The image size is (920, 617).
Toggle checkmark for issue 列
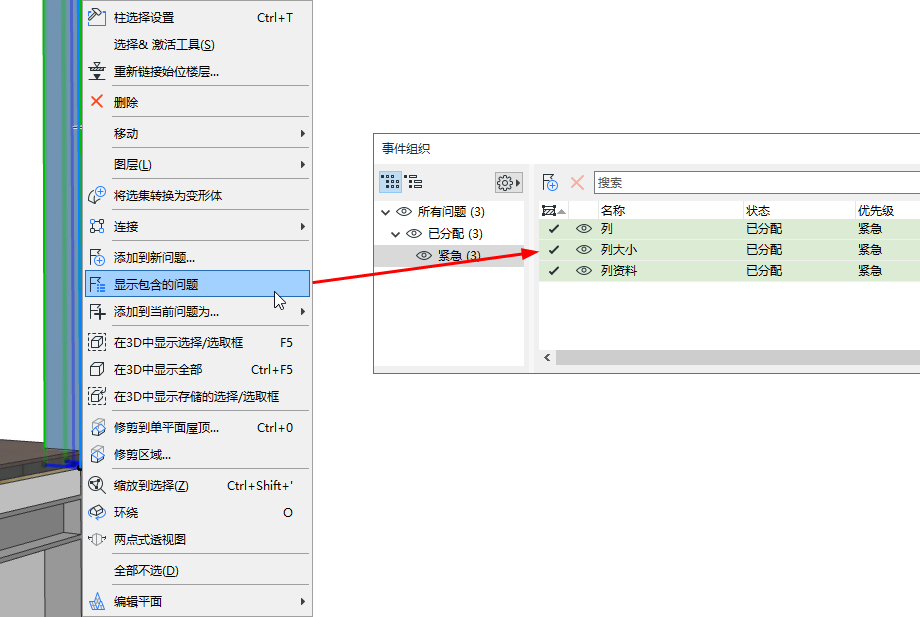click(x=553, y=229)
